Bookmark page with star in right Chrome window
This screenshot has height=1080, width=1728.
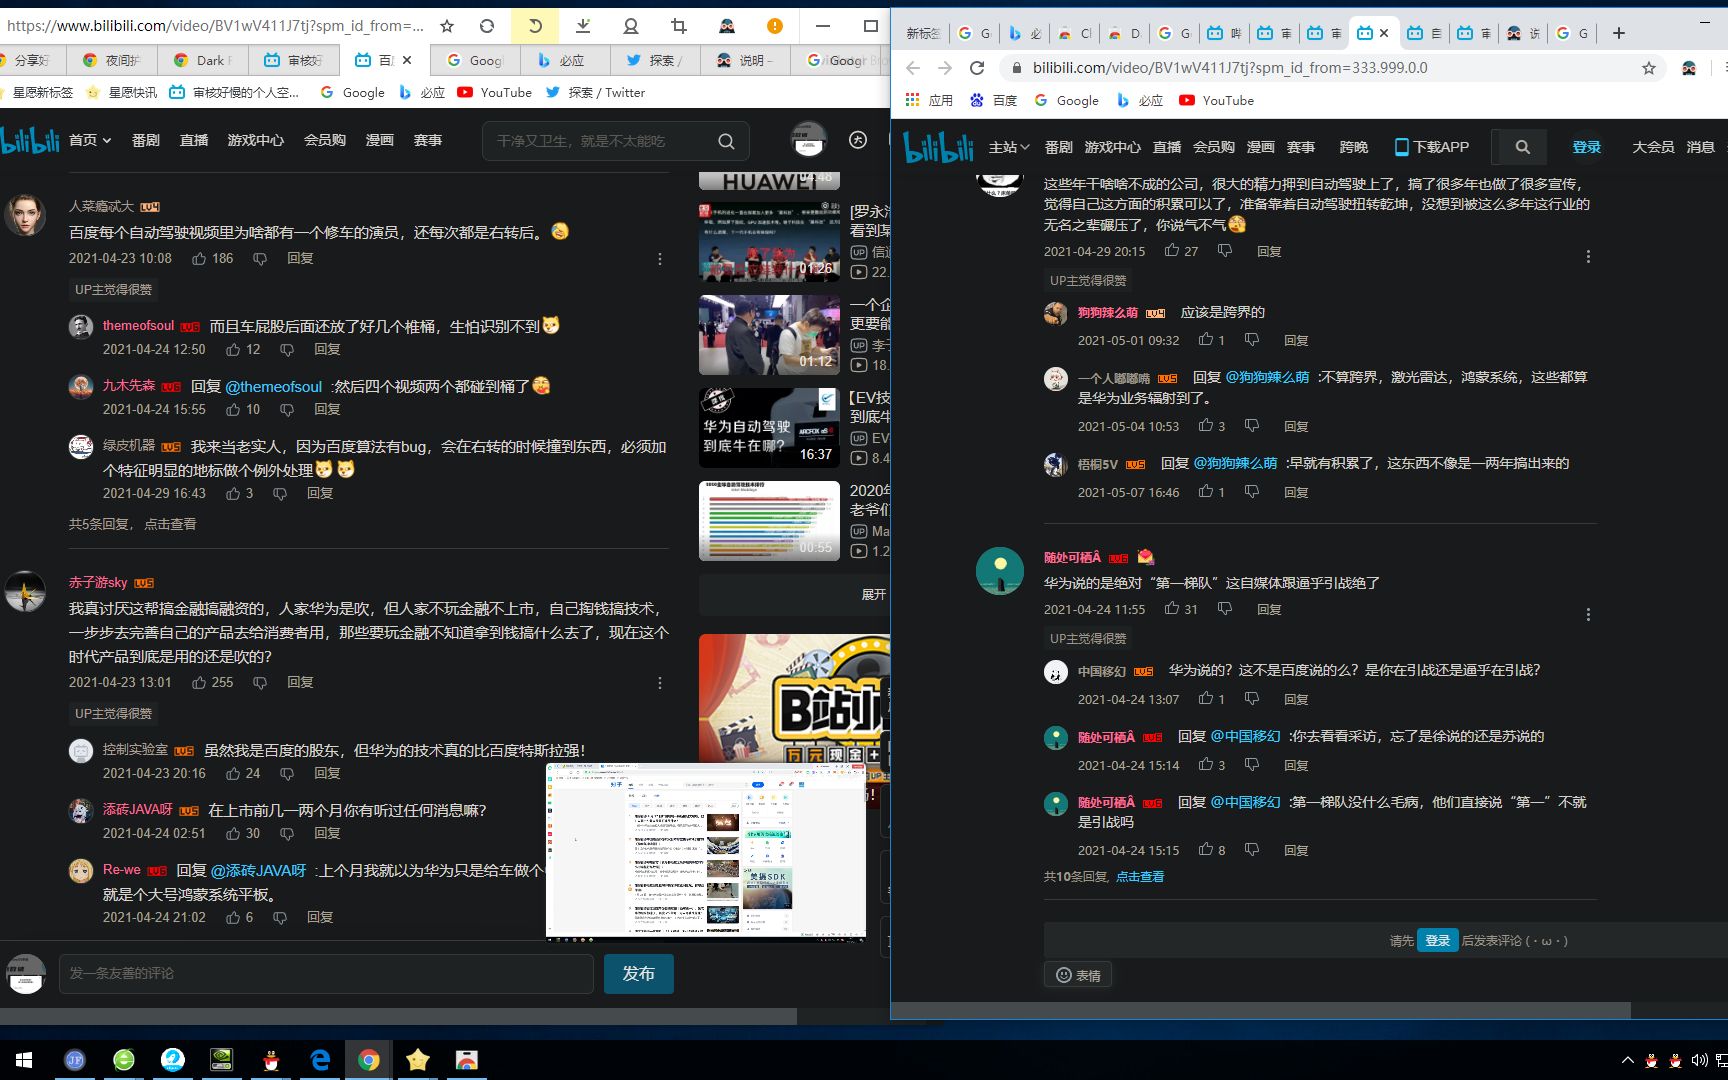tap(1649, 68)
